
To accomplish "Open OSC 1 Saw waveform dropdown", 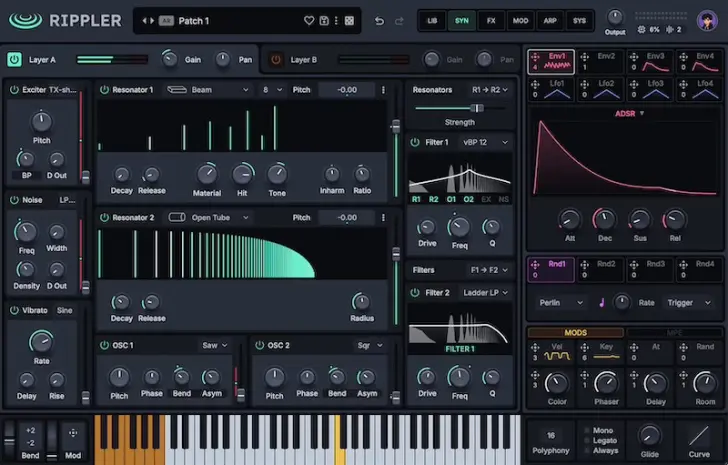I will (x=214, y=345).
